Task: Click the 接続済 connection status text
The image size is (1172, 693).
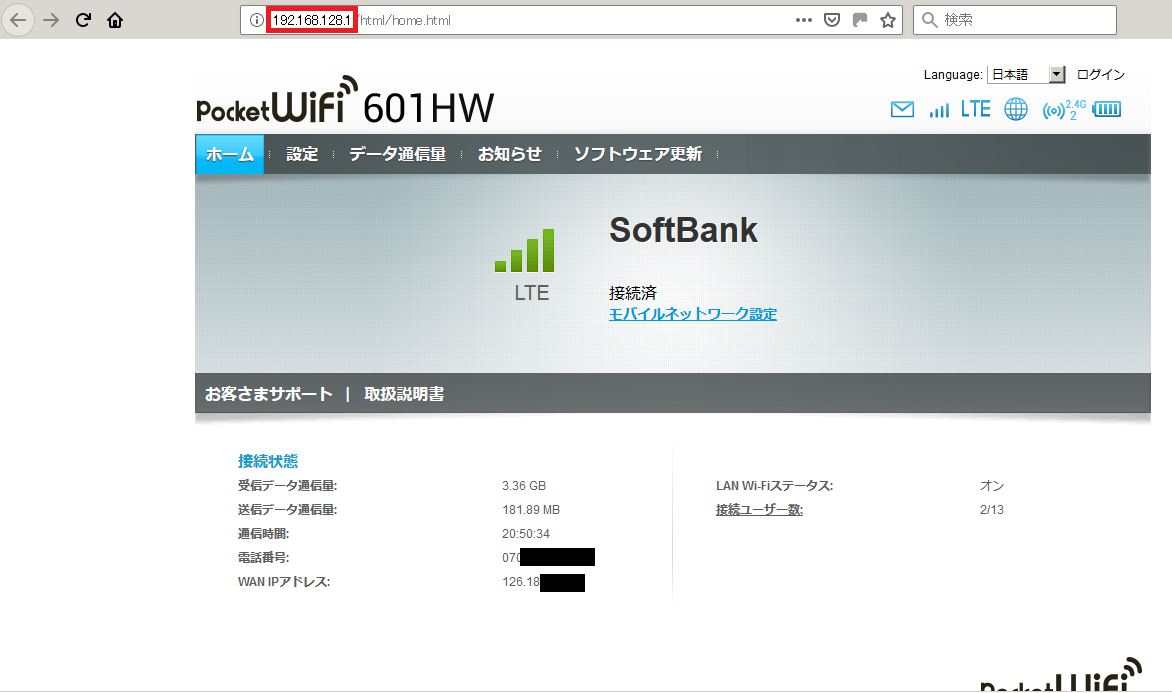Action: click(632, 293)
